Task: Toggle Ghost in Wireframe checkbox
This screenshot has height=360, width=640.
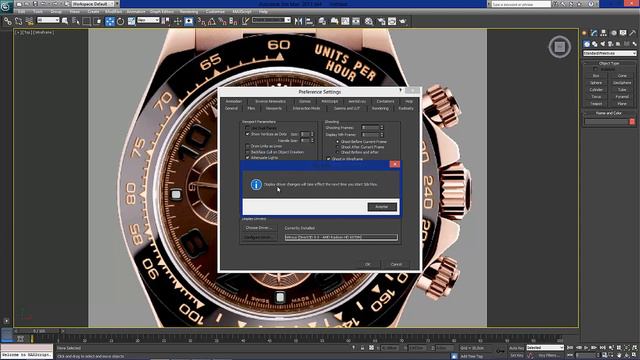Action: pos(329,159)
